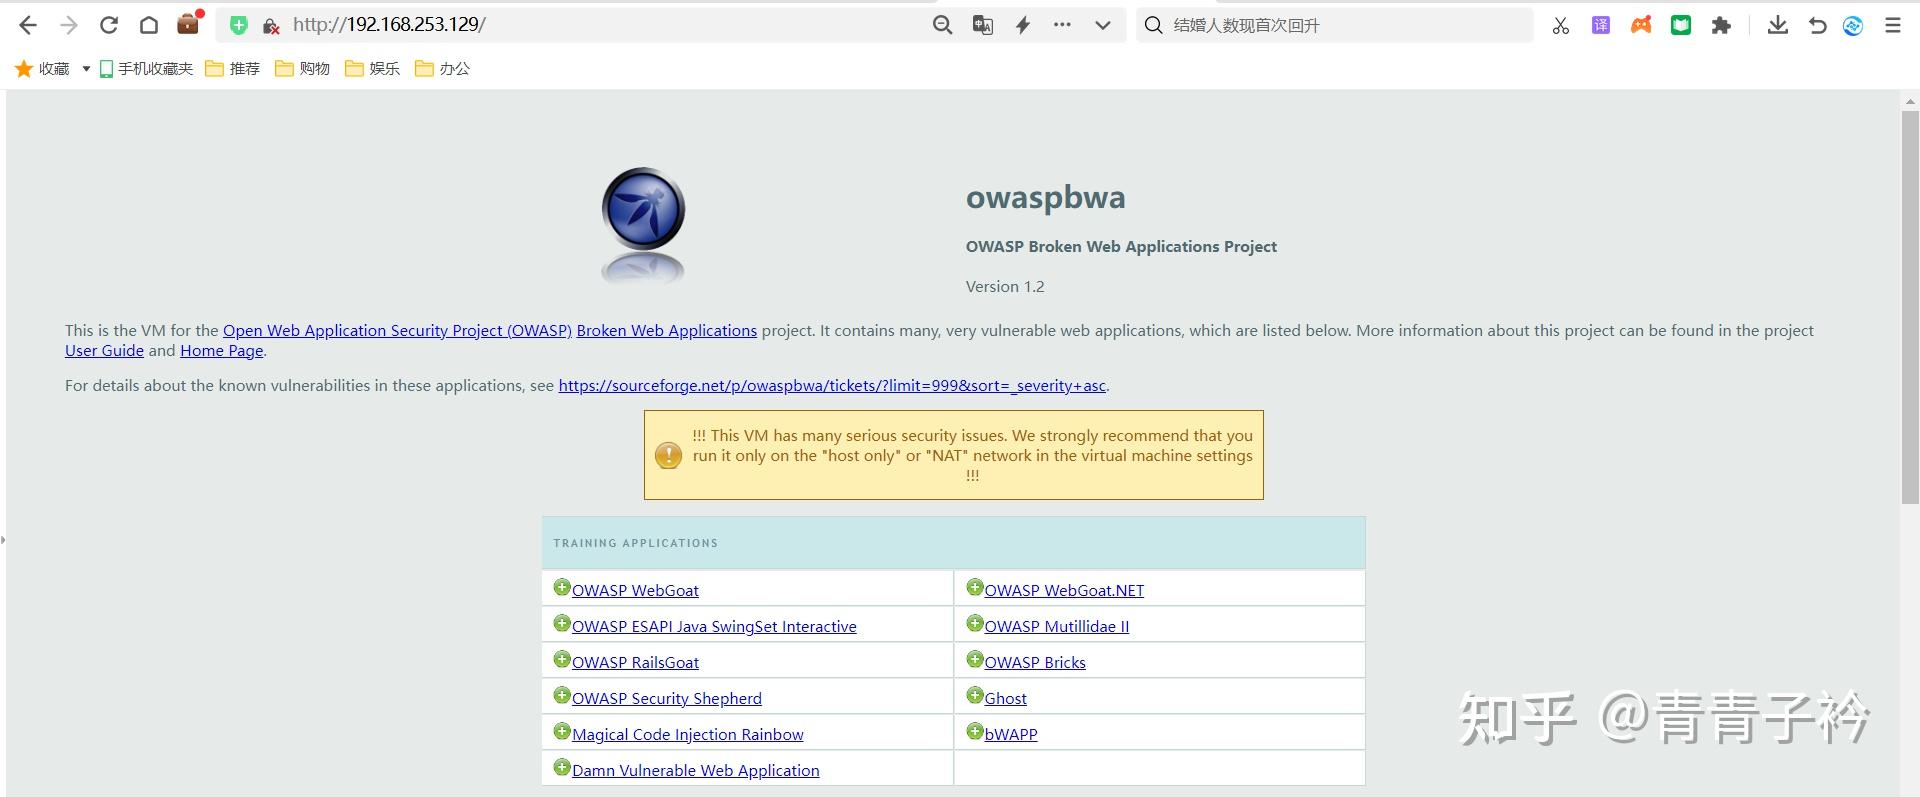Click the undo restore-closed-tab icon
This screenshot has height=797, width=1920.
coord(1817,25)
